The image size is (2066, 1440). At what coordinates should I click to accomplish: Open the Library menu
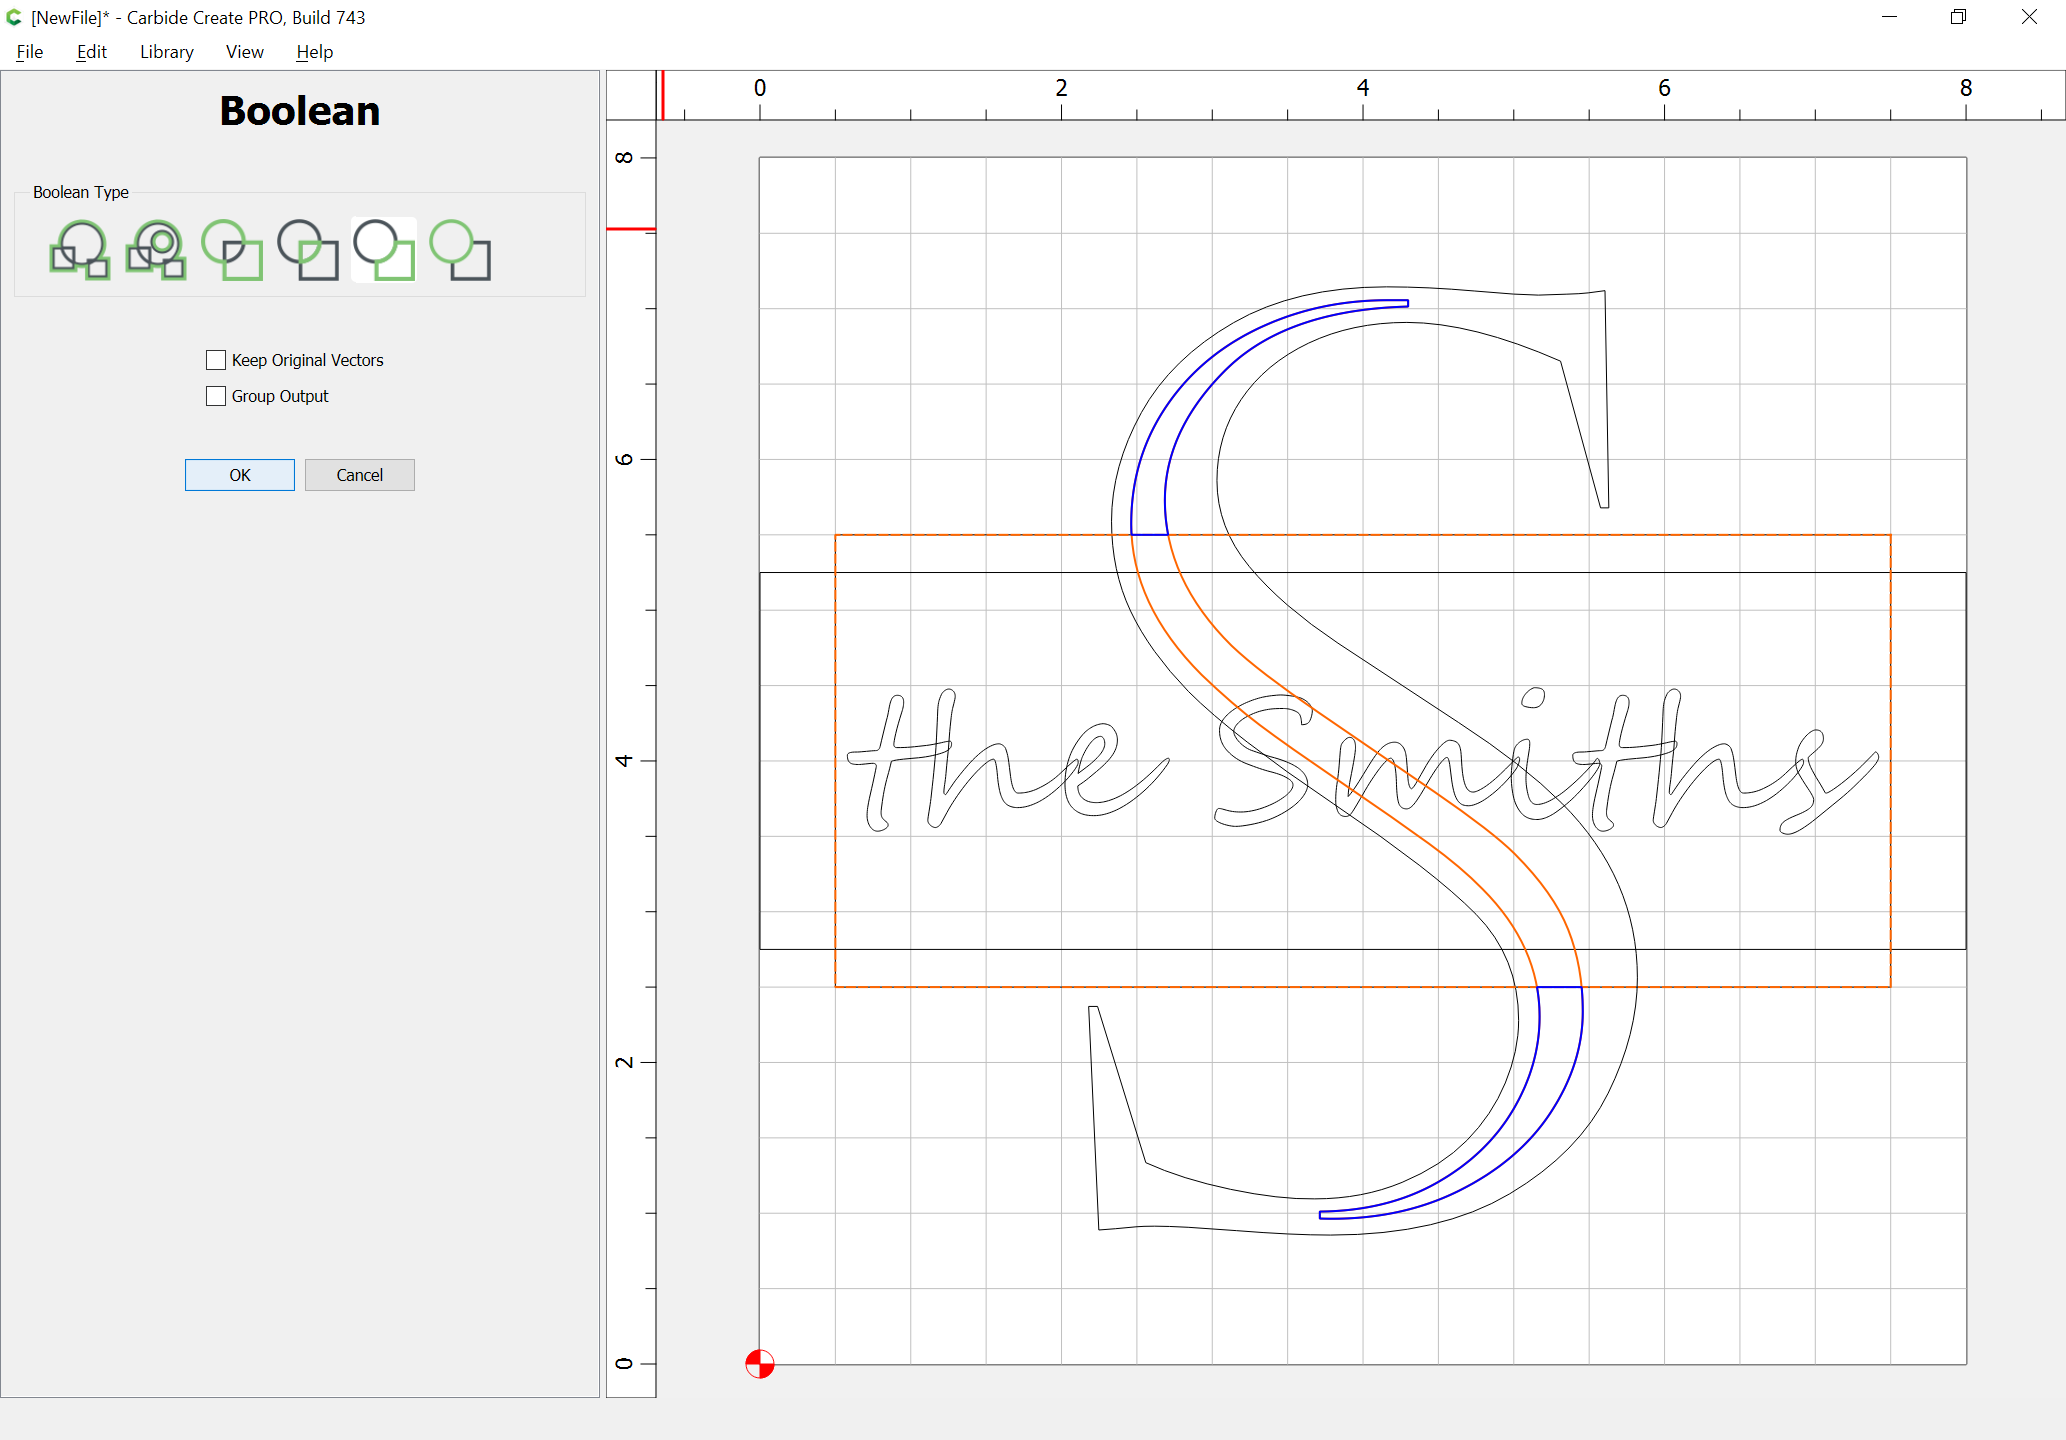(166, 52)
